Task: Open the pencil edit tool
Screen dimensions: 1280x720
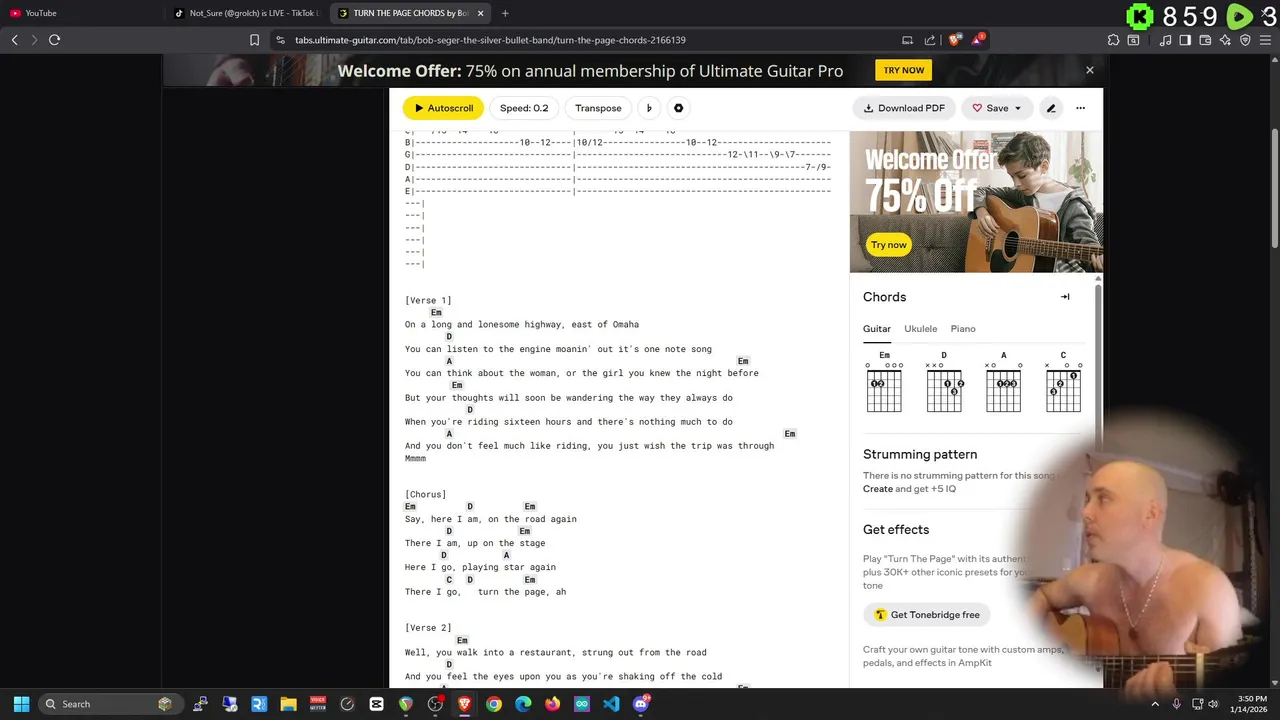Action: coord(1050,108)
